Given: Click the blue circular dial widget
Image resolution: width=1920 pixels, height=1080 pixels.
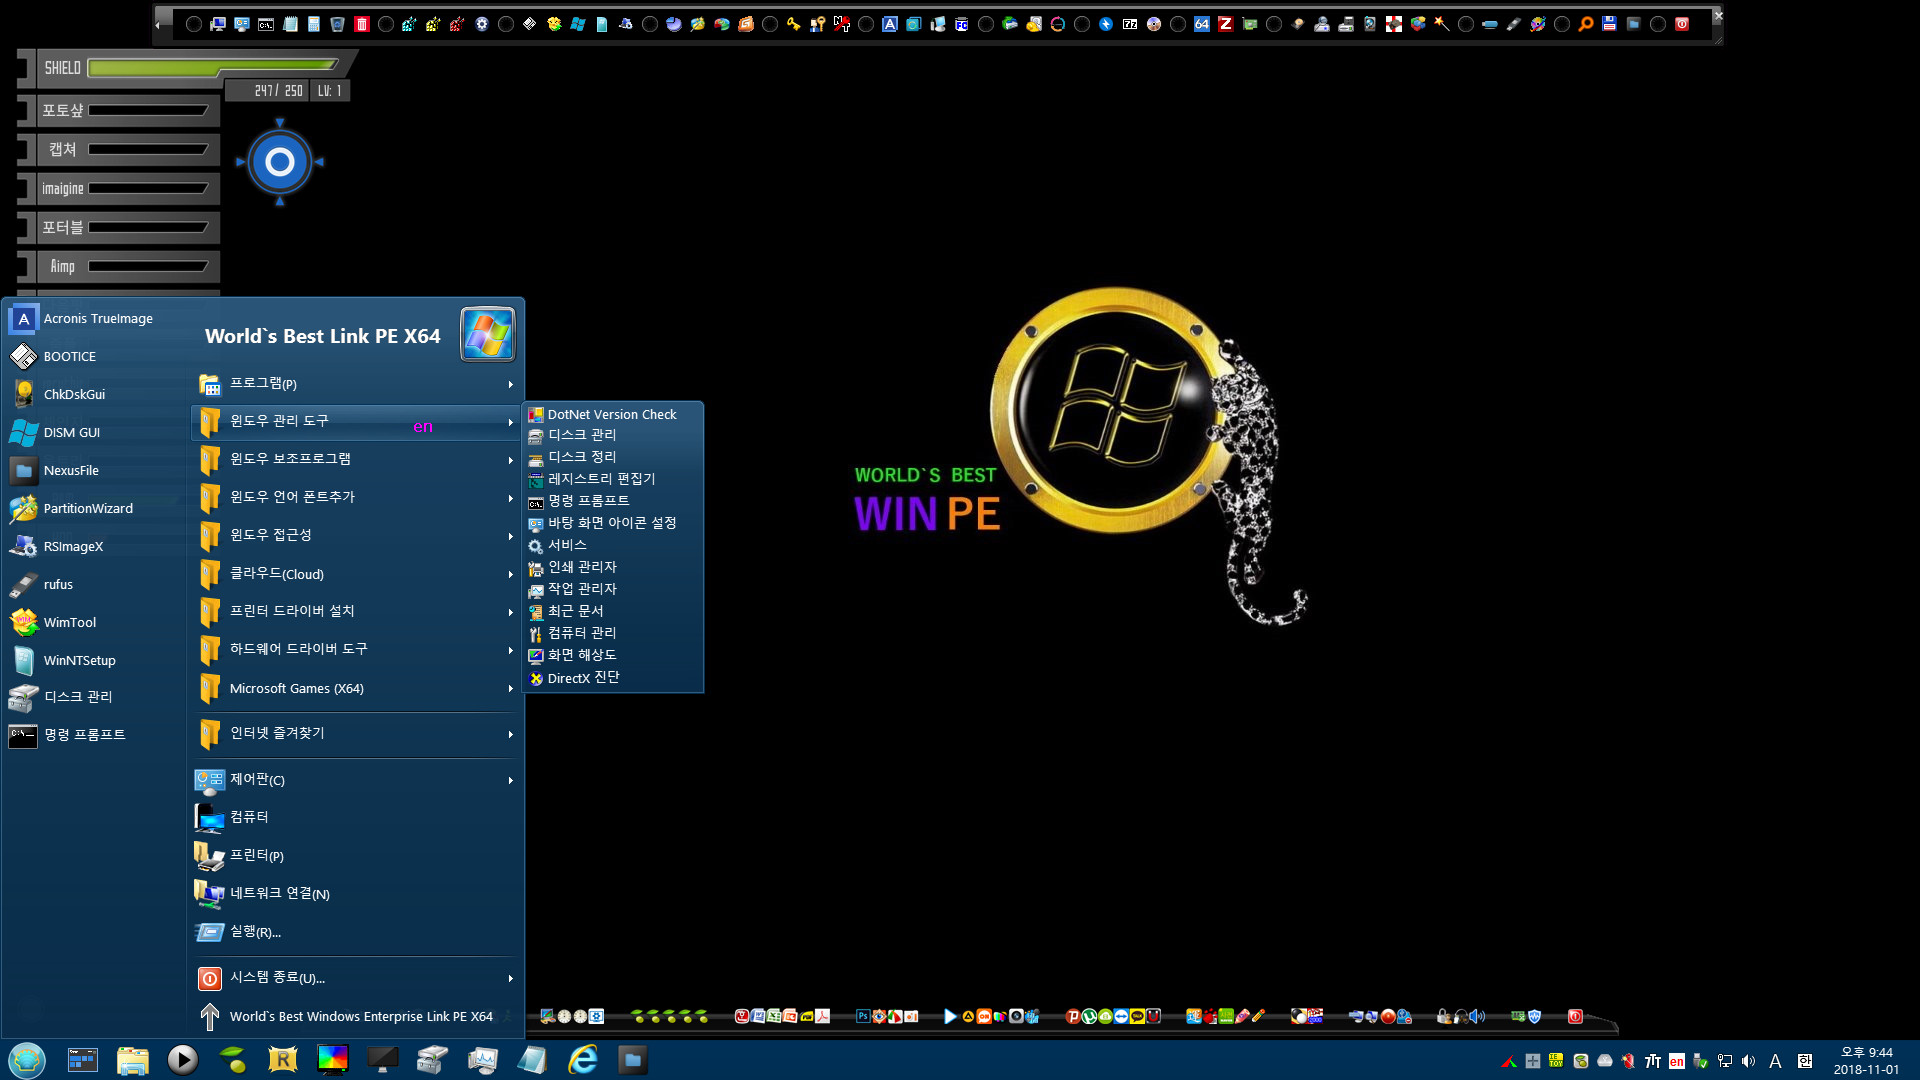Looking at the screenshot, I should point(280,162).
